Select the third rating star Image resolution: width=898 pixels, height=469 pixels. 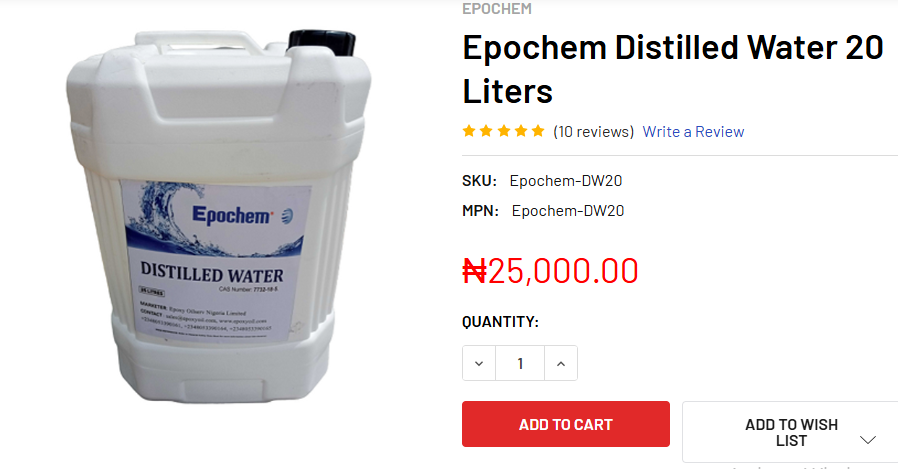coord(503,131)
